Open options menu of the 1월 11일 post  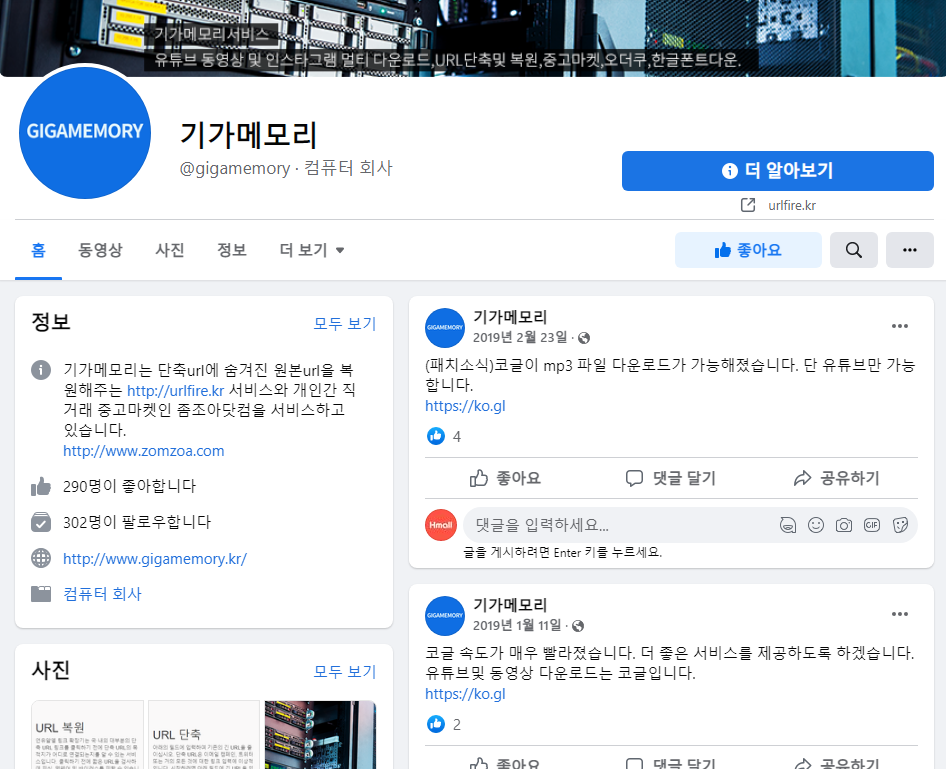(x=900, y=614)
